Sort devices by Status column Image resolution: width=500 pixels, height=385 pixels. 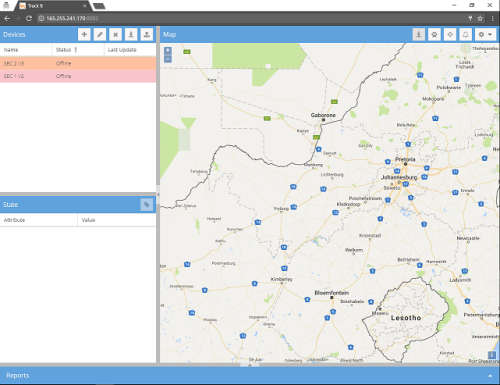(78, 50)
